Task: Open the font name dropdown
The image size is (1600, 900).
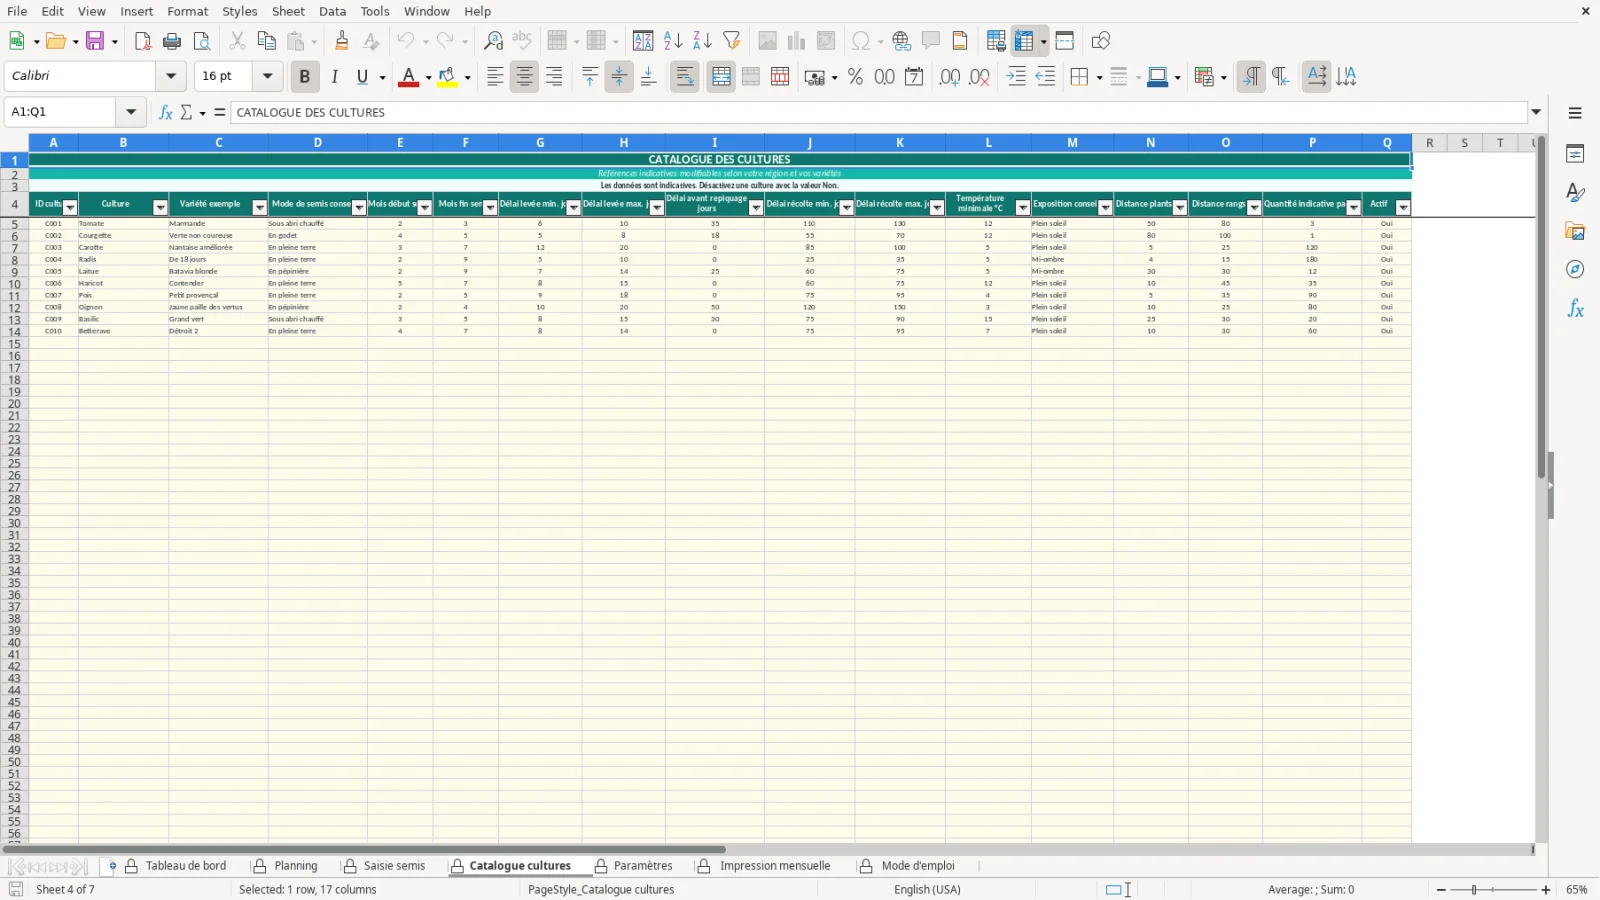Action: [x=171, y=76]
